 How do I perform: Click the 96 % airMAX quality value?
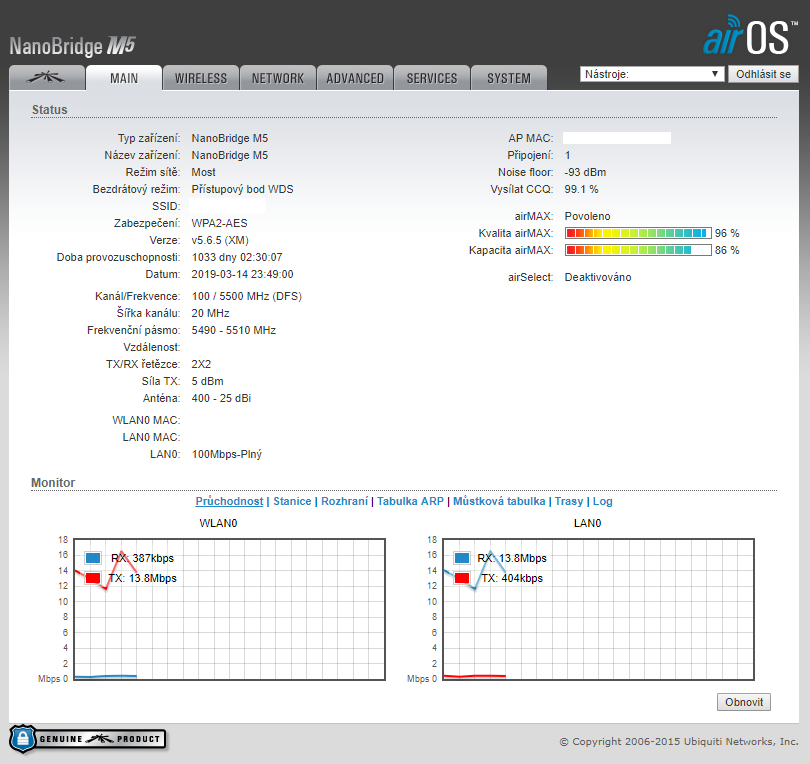(727, 233)
